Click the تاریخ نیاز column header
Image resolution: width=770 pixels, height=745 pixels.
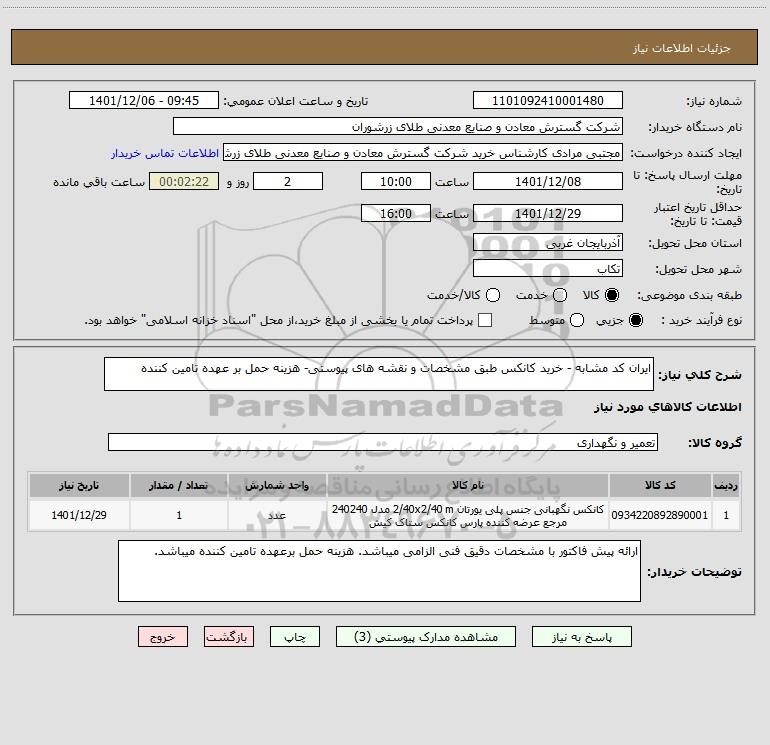coord(79,485)
